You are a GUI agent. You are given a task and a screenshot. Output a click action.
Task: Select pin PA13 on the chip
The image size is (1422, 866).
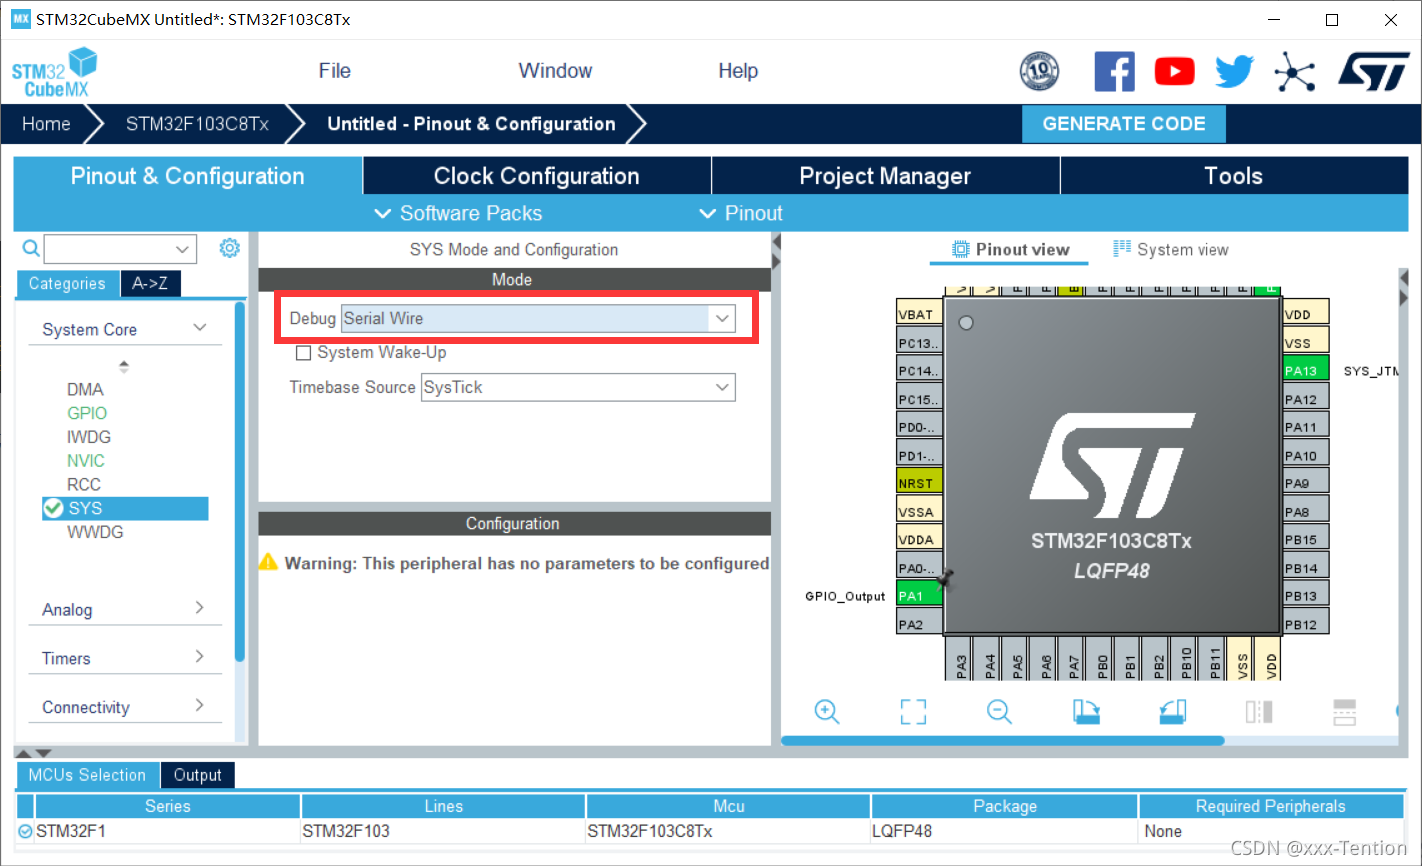pyautogui.click(x=1306, y=370)
